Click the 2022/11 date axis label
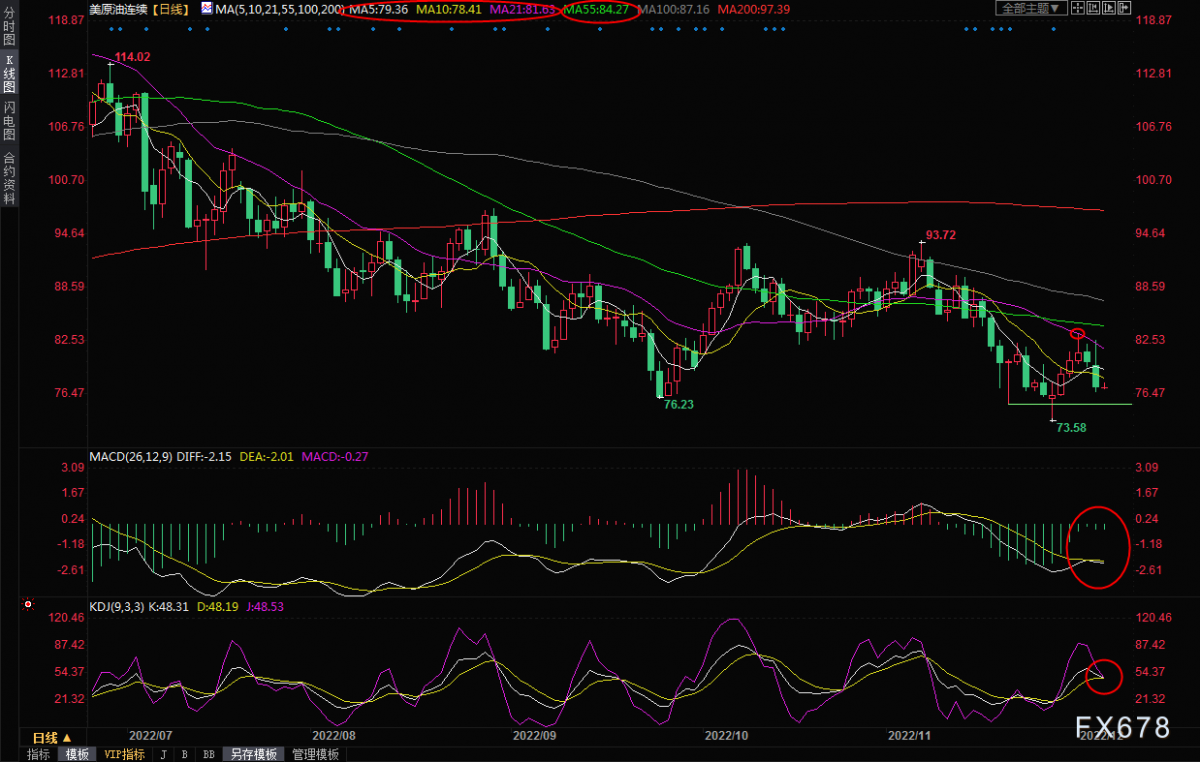 pos(911,734)
